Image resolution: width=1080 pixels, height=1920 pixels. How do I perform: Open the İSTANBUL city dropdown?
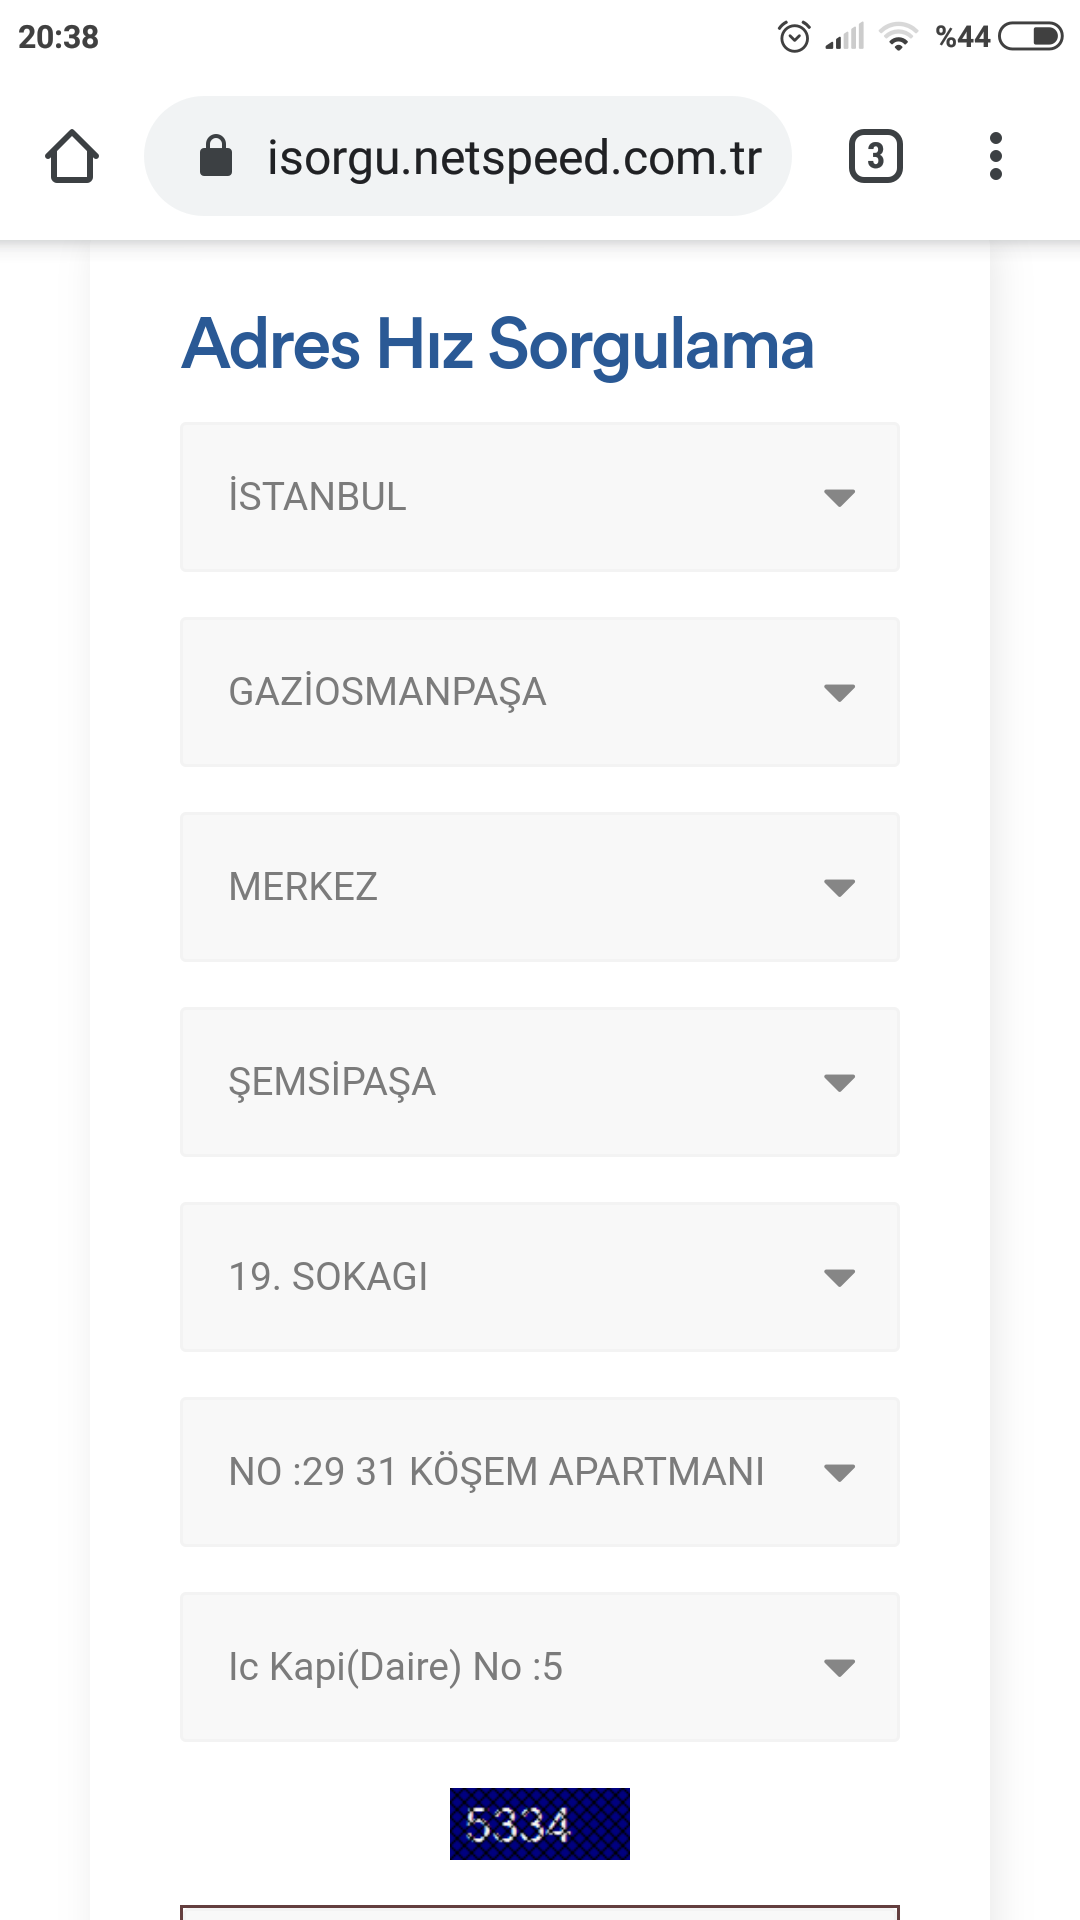540,497
